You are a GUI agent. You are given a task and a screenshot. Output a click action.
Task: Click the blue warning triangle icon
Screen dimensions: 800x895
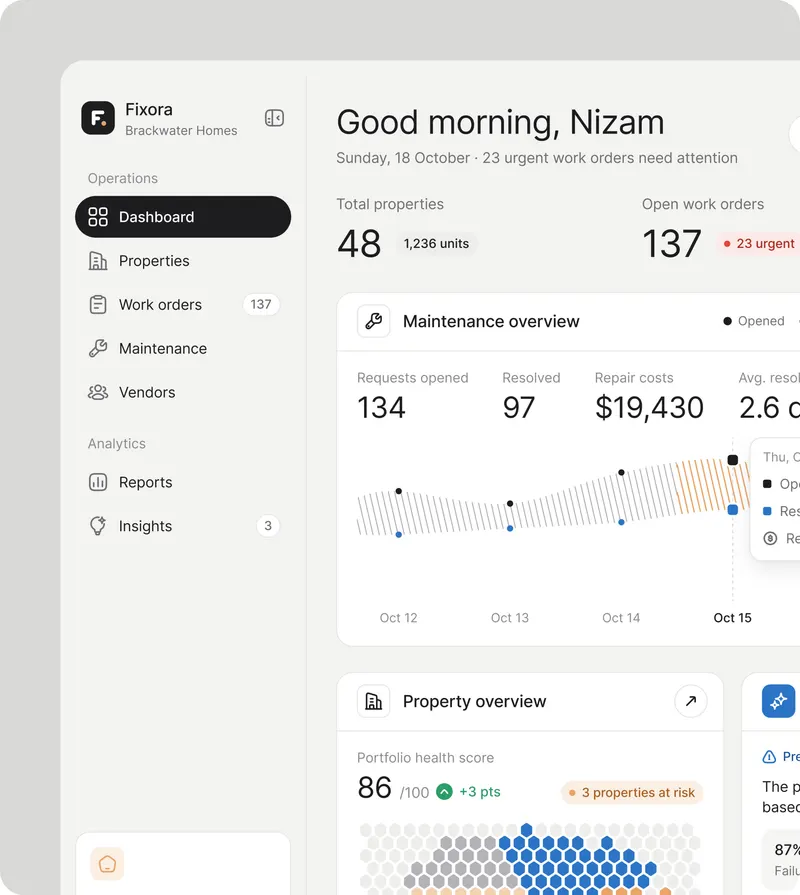[769, 757]
